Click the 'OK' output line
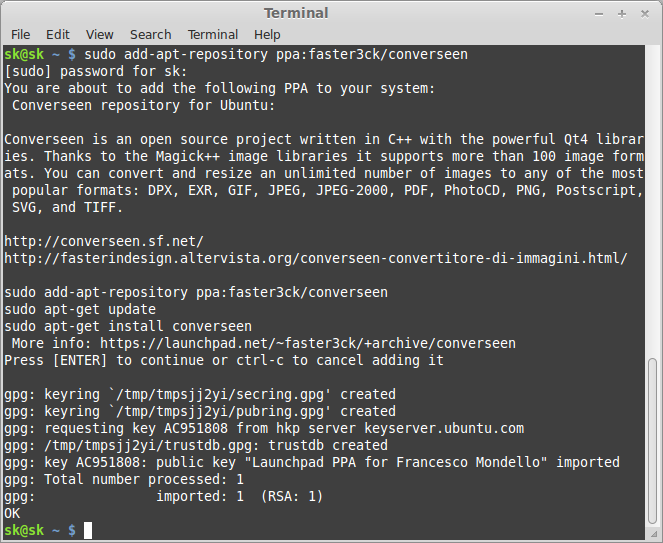This screenshot has height=543, width=663. click(x=12, y=513)
